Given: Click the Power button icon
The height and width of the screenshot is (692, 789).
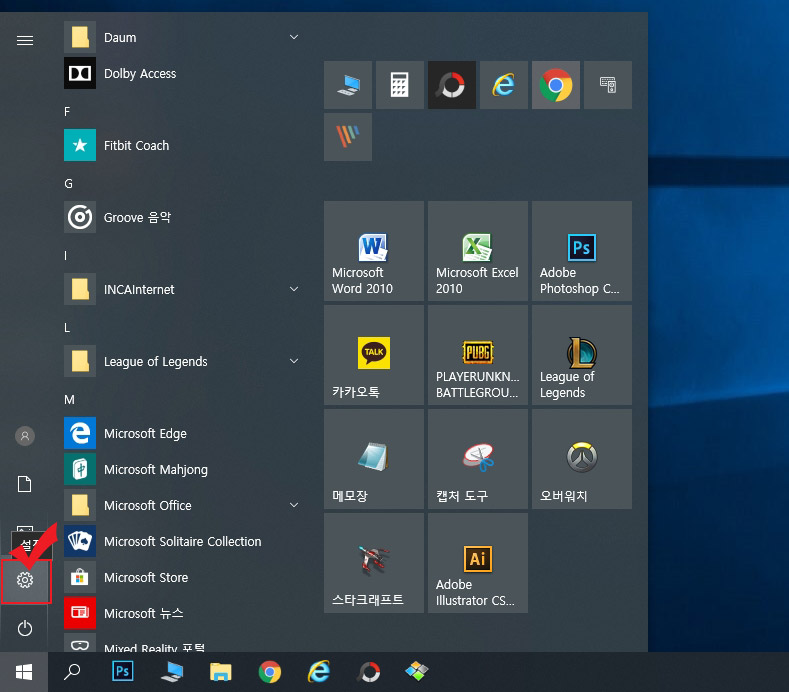Looking at the screenshot, I should pos(25,629).
